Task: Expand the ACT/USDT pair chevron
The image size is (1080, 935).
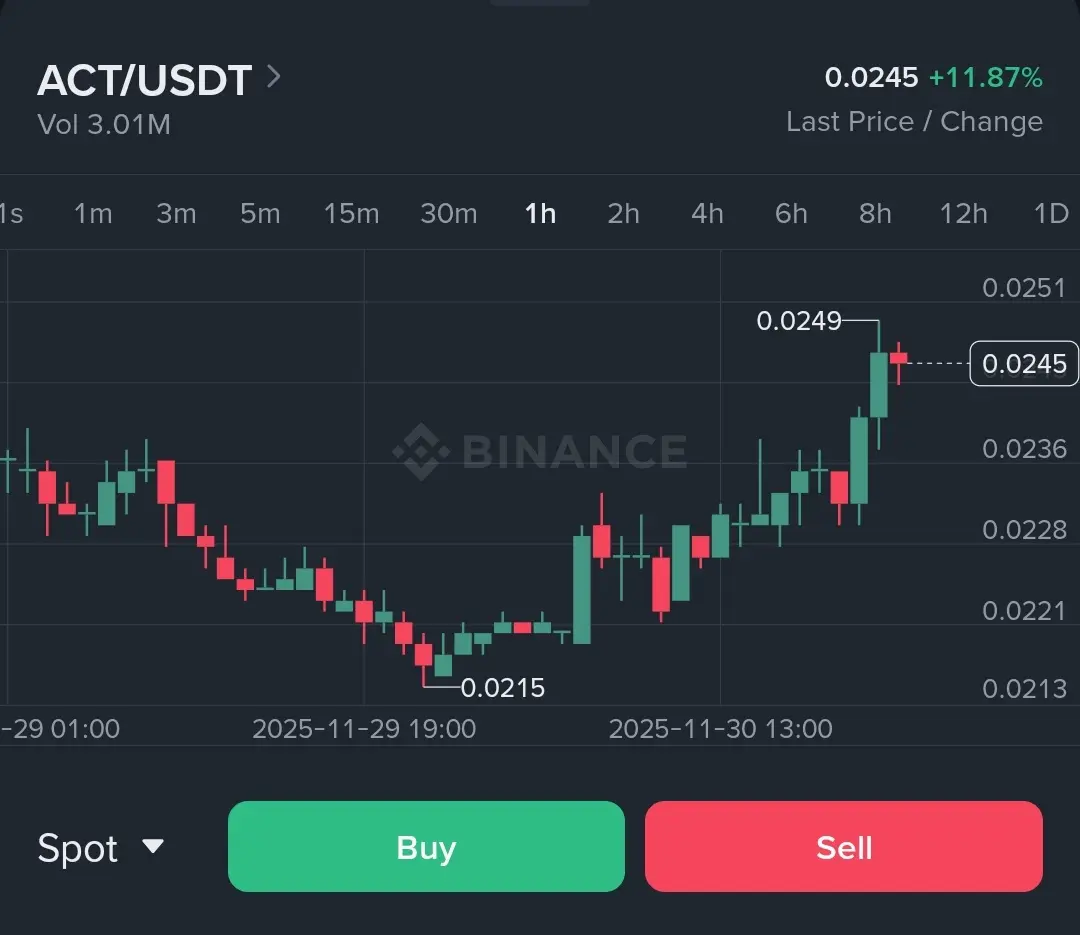Action: coord(274,77)
